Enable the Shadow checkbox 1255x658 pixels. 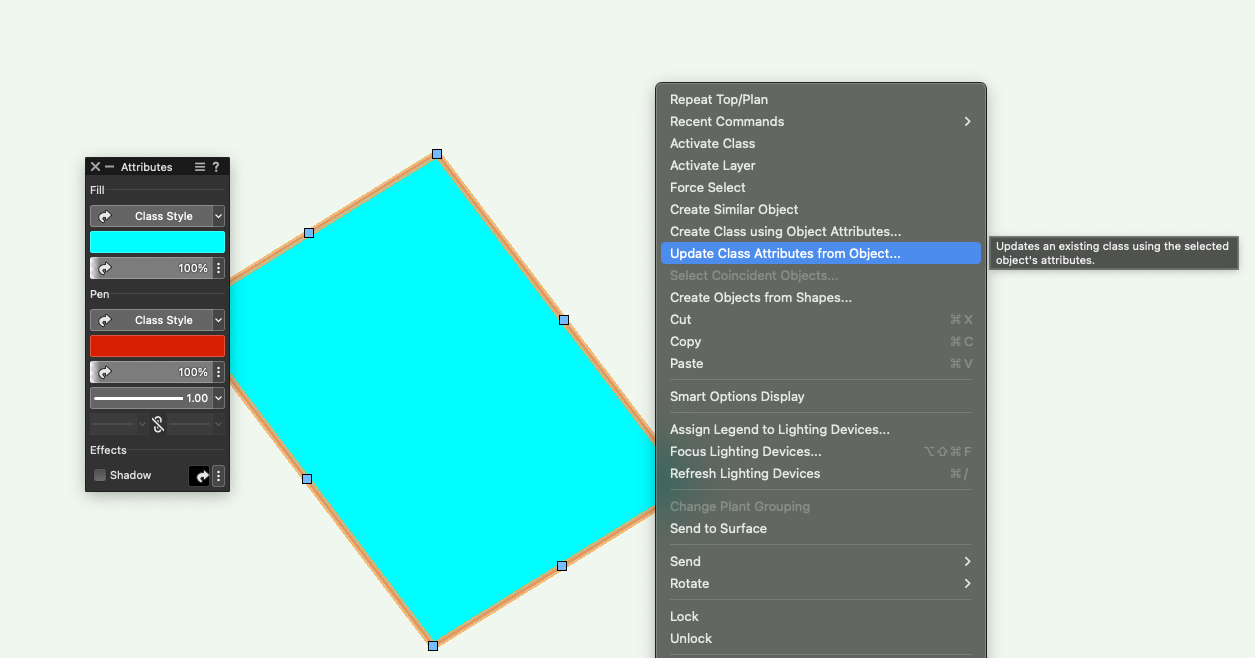(100, 476)
